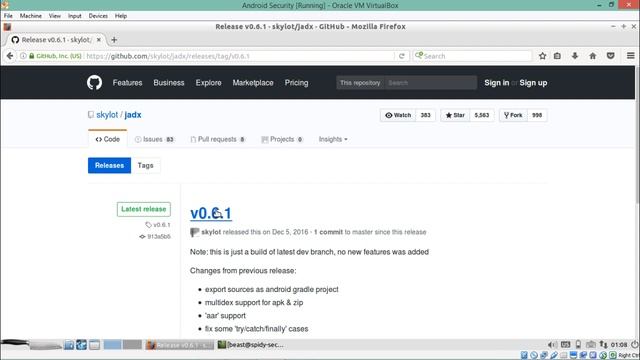Open the Pricing link in GitHub header
Viewport: 640px width, 360px height.
tap(296, 82)
